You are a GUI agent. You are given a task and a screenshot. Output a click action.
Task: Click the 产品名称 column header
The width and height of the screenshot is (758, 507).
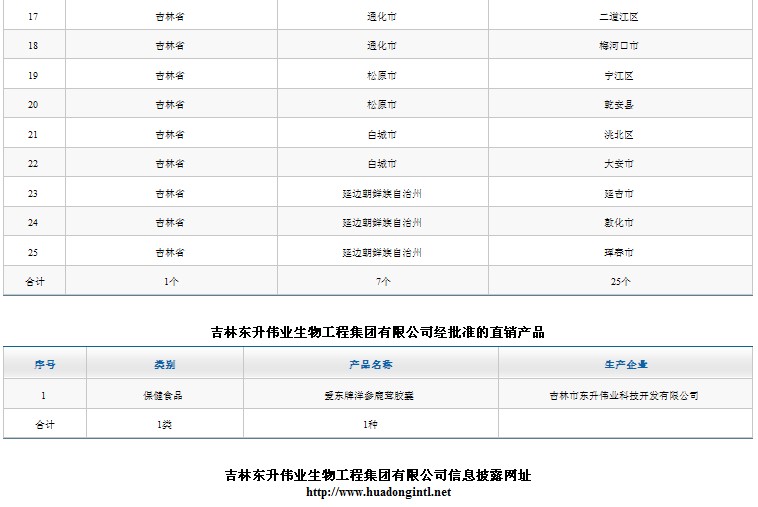click(371, 365)
